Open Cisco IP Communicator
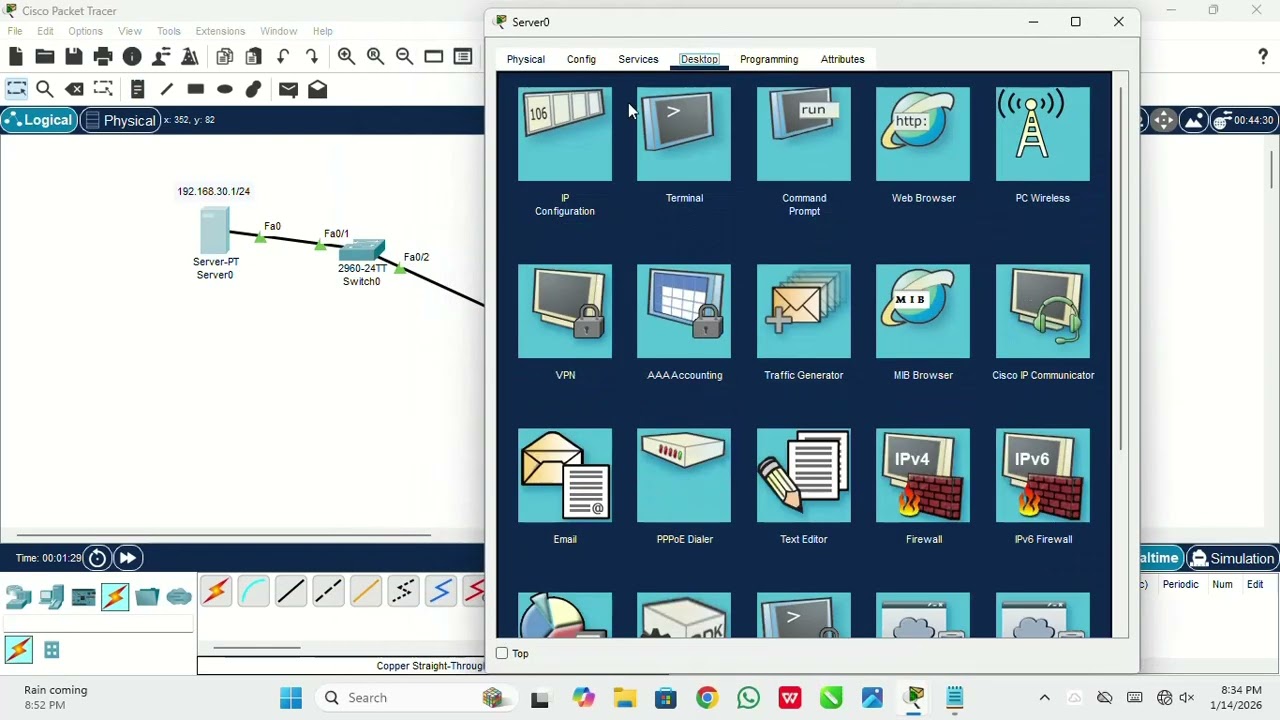This screenshot has width=1280, height=720. (1043, 311)
